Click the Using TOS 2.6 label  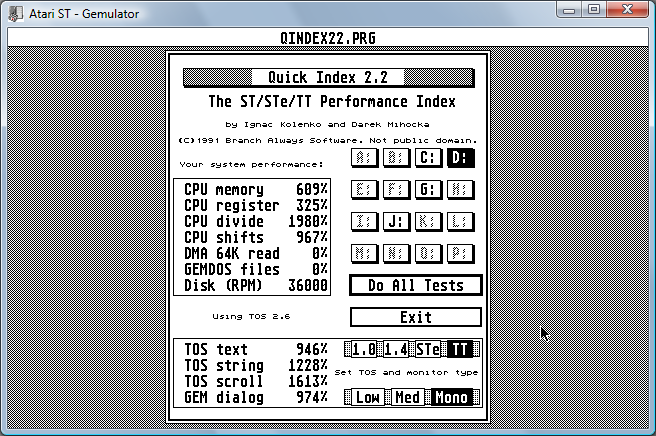251,316
